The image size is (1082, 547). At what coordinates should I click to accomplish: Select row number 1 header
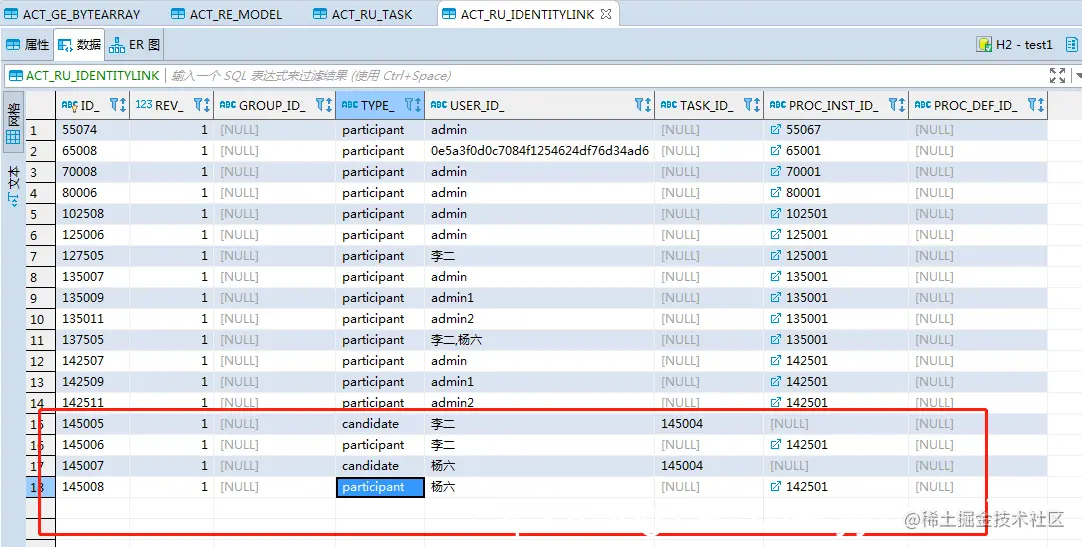[x=41, y=130]
